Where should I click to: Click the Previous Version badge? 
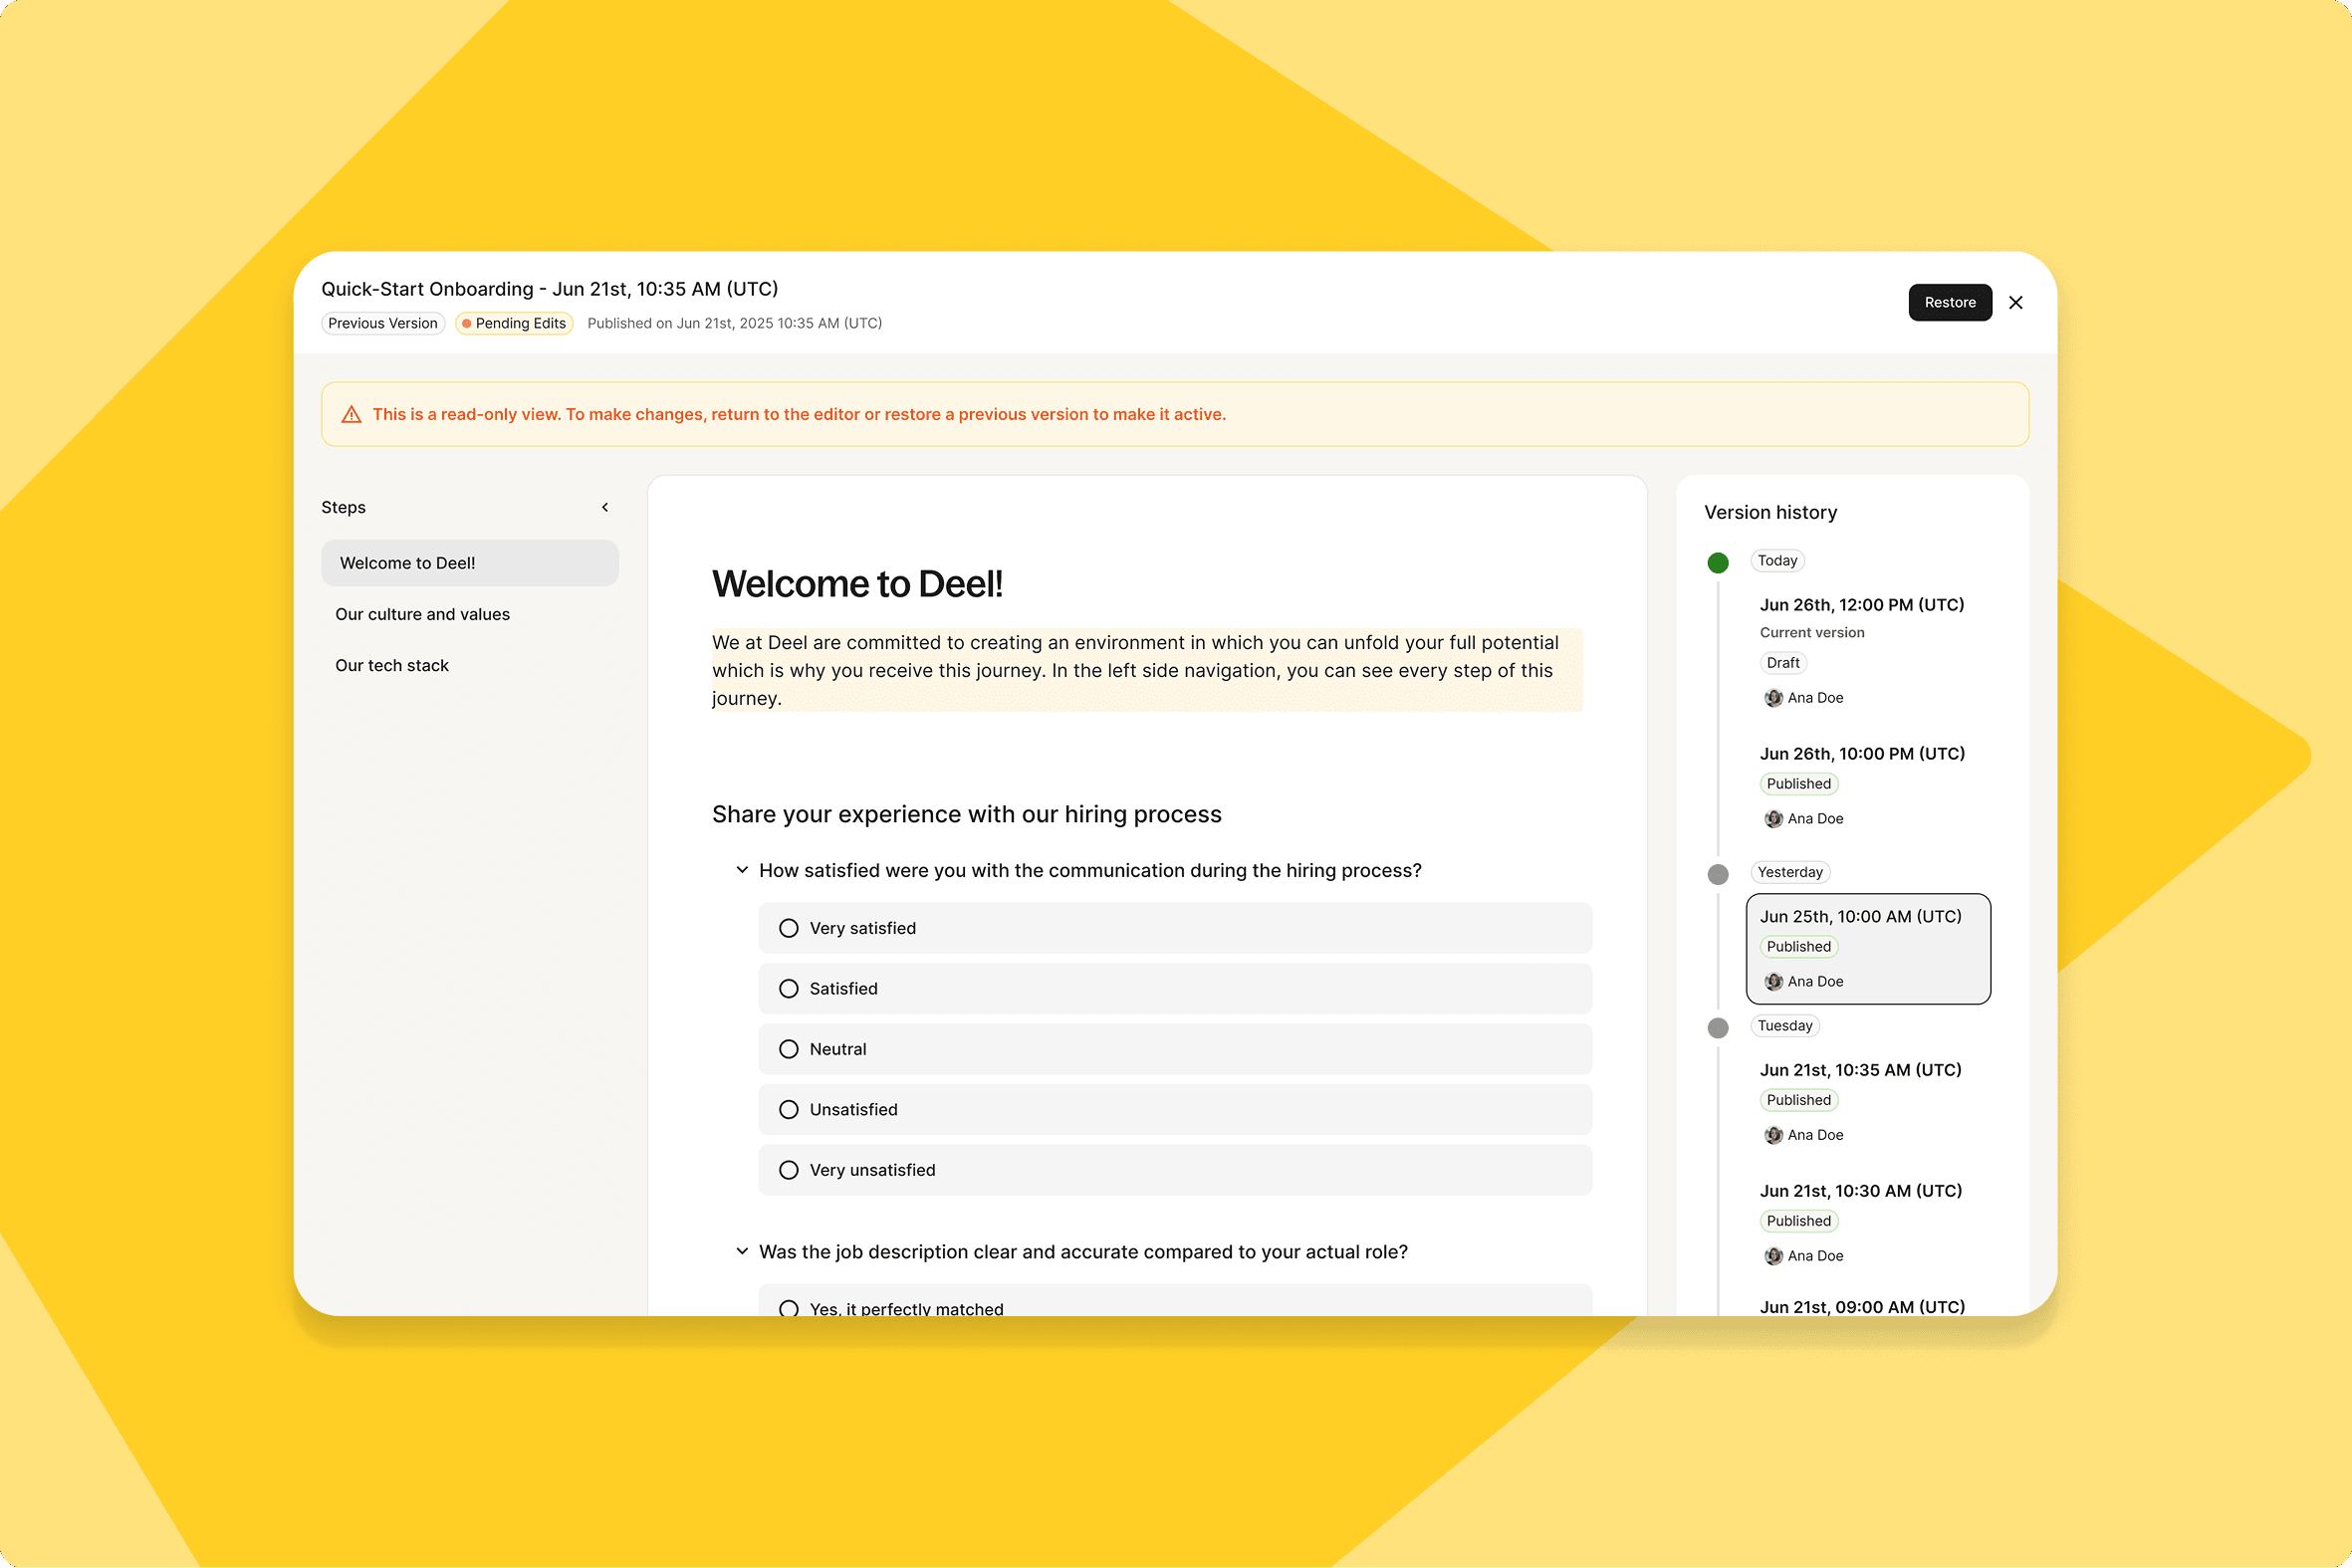(x=382, y=323)
